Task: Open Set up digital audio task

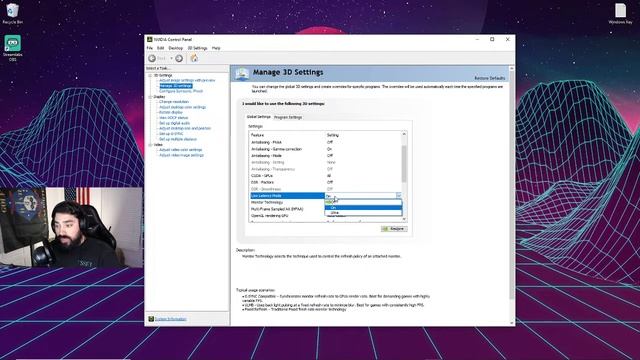Action: click(x=174, y=123)
